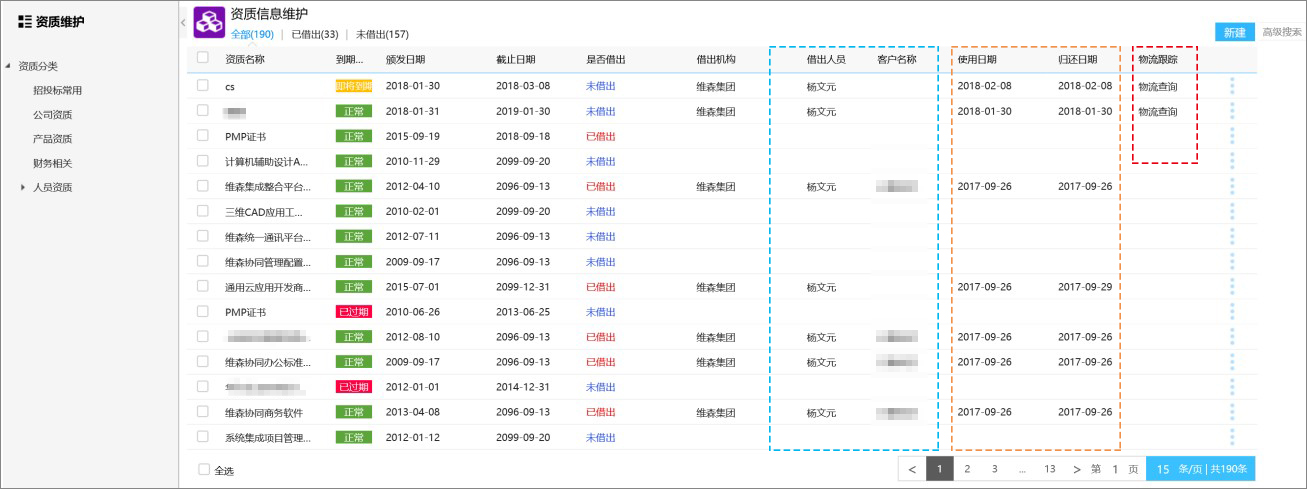Switch to the 已借出(33) filter tab
Screen dimensions: 1307x489
point(314,34)
